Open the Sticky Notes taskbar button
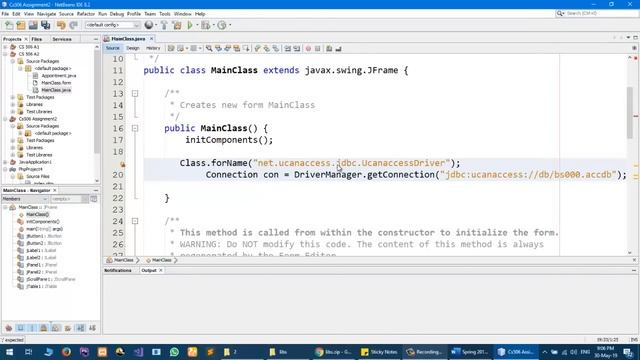 point(379,352)
